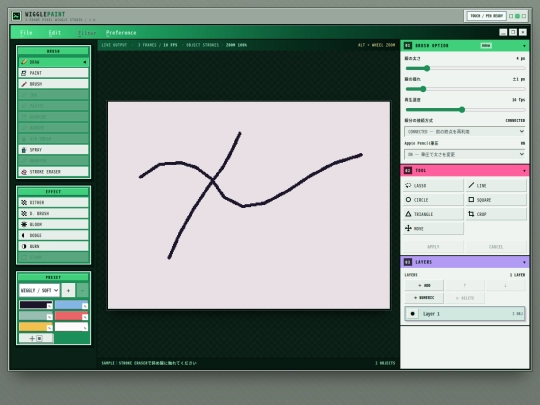Viewport: 540px width, 405px height.
Task: Pick the Spray tool
Action: (x=53, y=150)
